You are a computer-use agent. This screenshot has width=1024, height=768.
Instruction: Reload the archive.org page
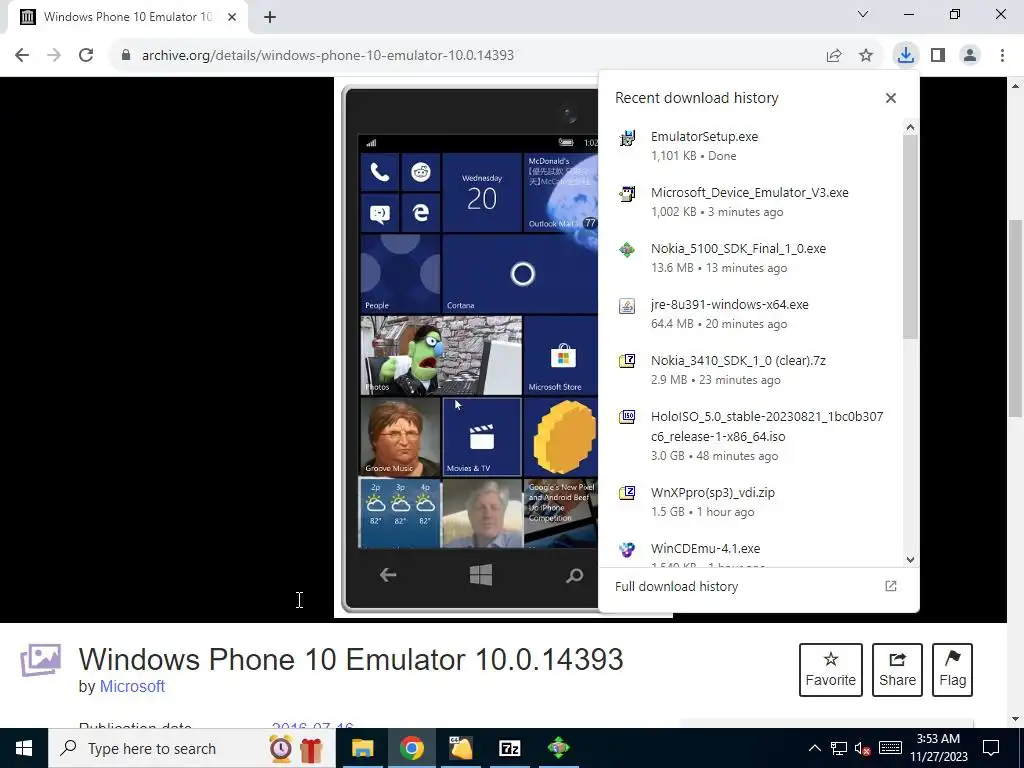[86, 56]
